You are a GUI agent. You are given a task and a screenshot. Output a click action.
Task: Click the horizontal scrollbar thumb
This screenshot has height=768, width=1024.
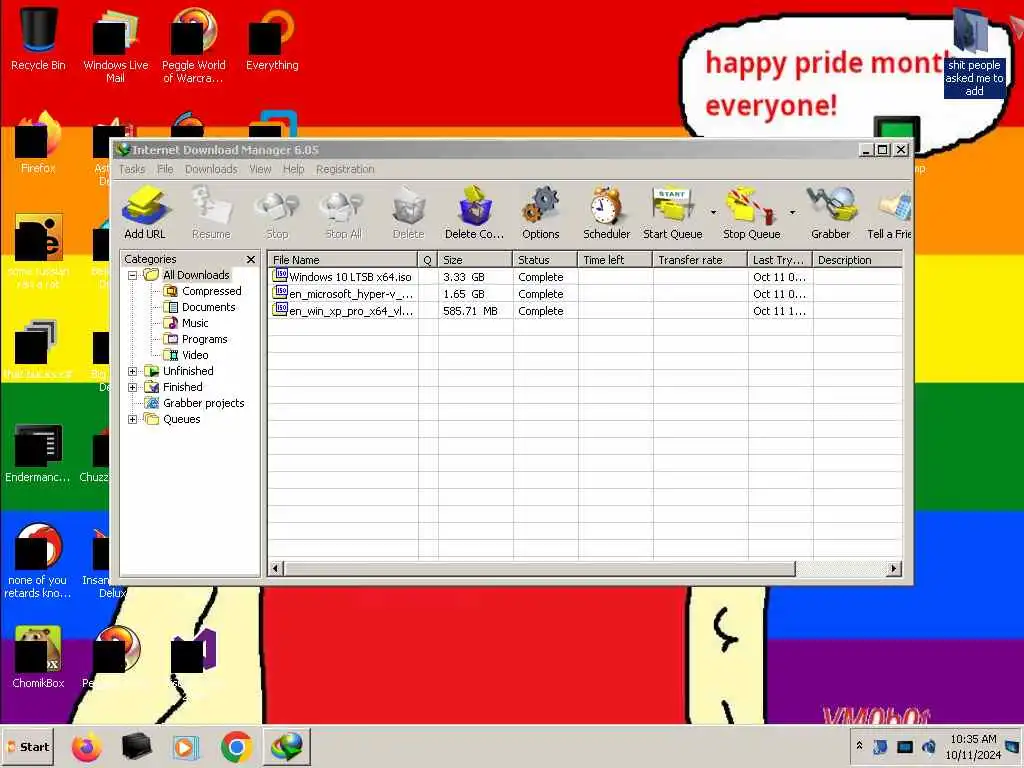[x=539, y=569]
